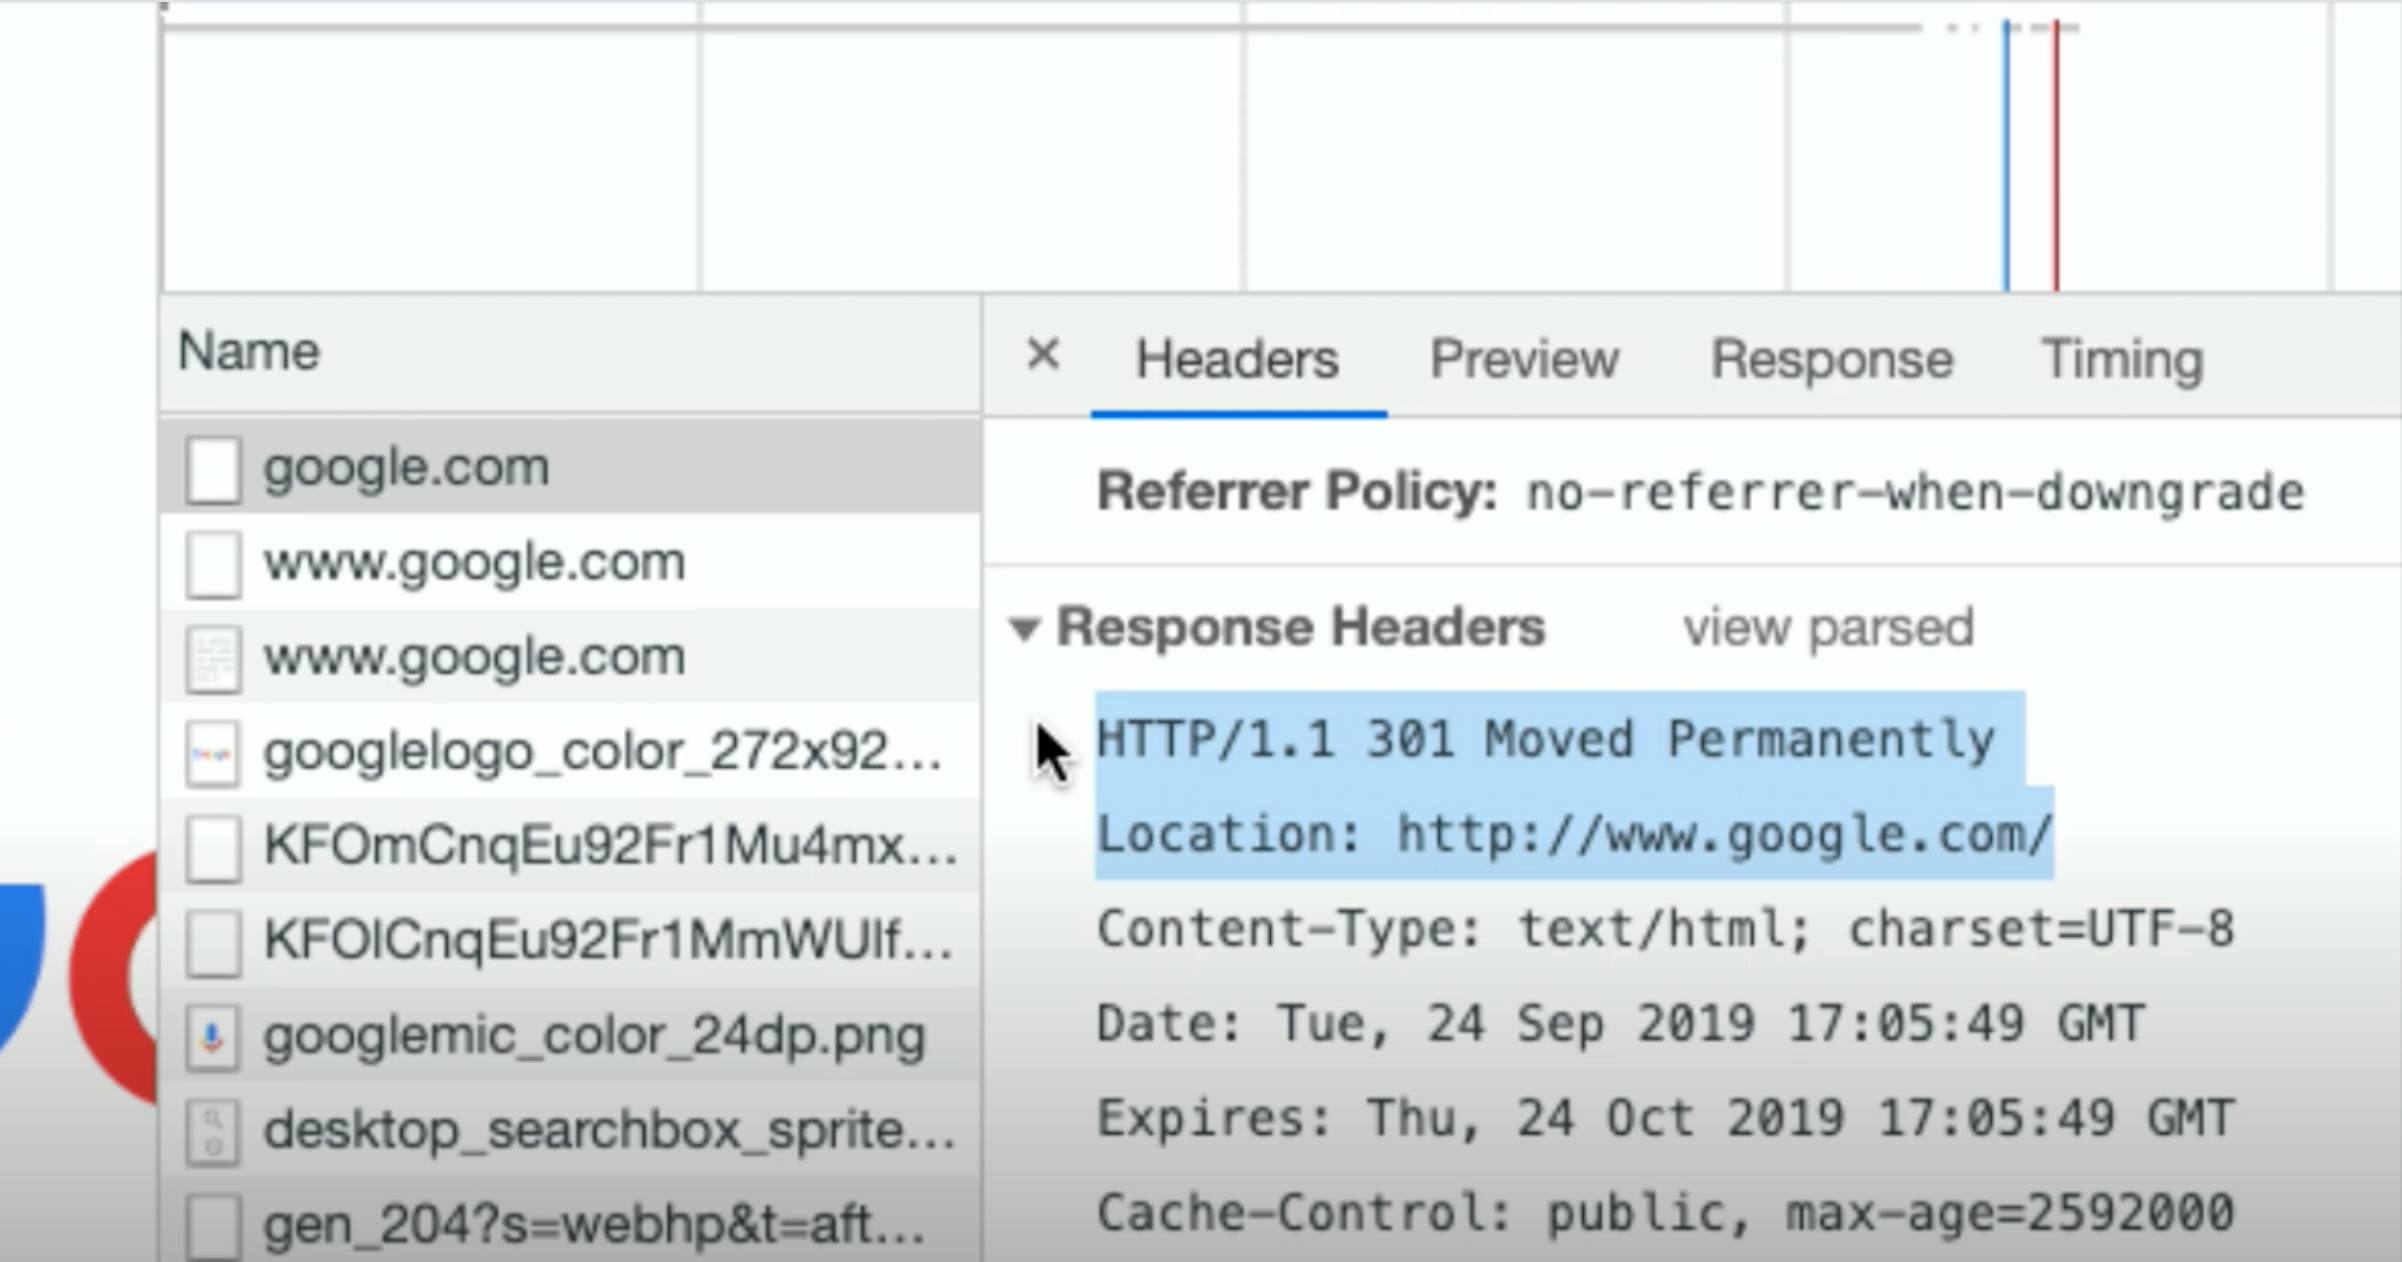Click the googlemic microphone thumbnail icon
The height and width of the screenshot is (1262, 2402).
[x=213, y=1037]
